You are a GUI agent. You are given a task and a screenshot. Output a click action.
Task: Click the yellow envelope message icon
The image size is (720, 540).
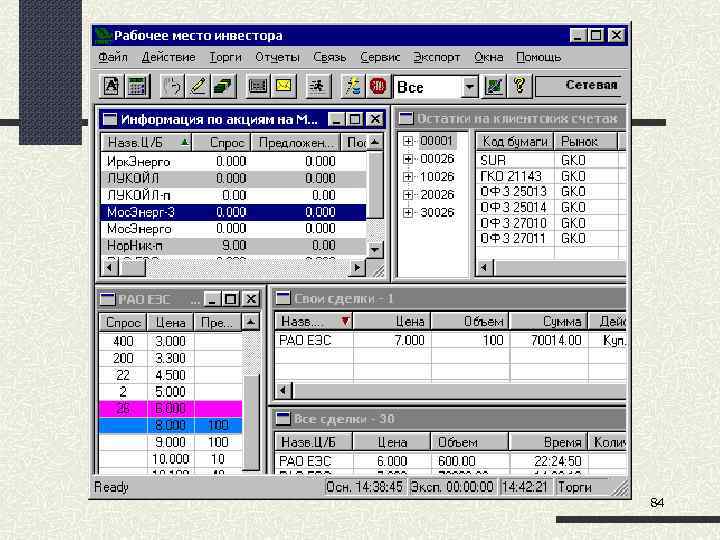[283, 86]
